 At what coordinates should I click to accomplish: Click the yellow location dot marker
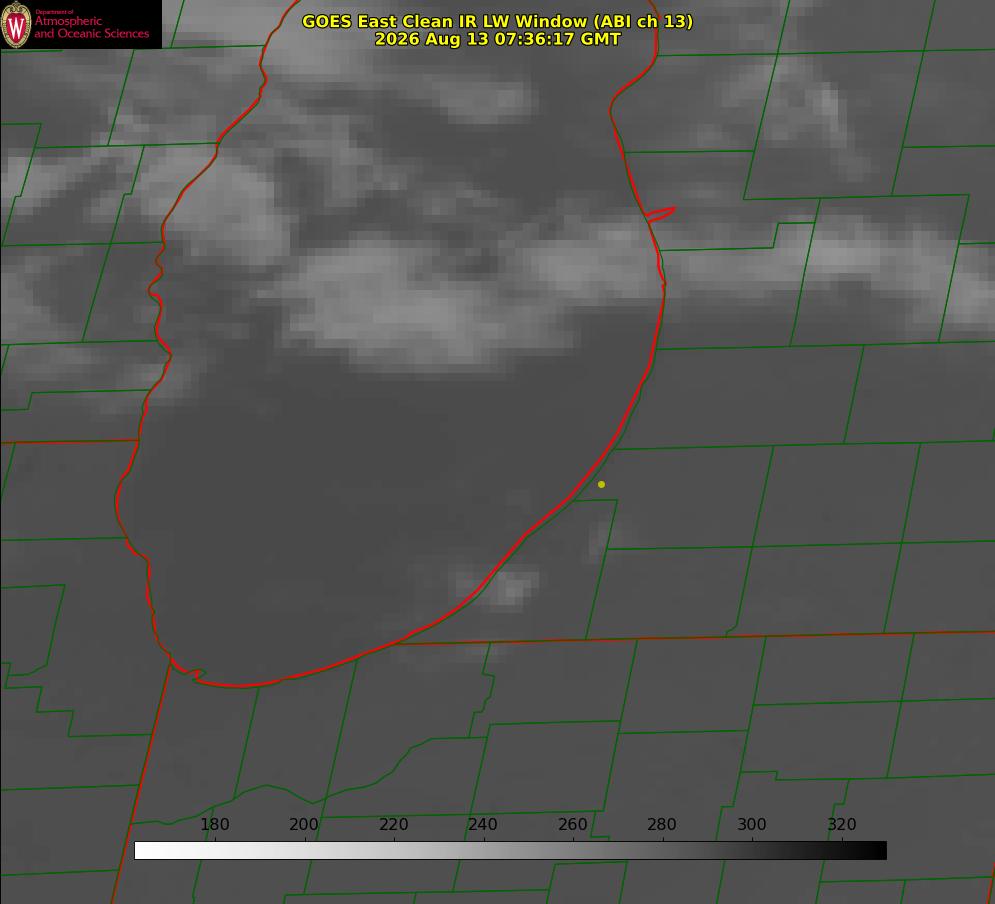pyautogui.click(x=601, y=484)
